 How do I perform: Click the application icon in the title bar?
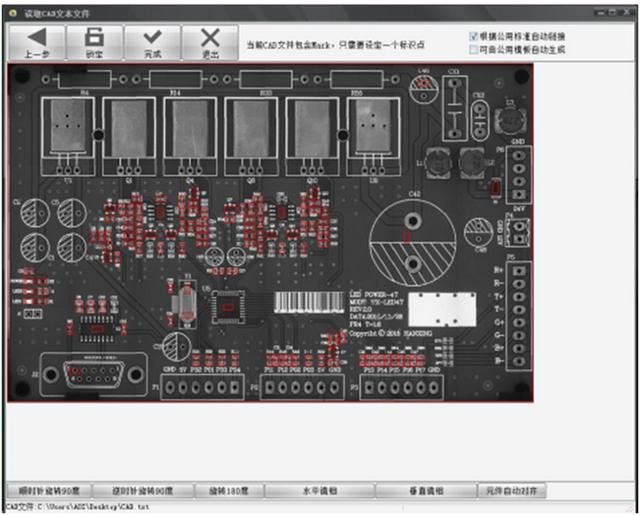13,13
